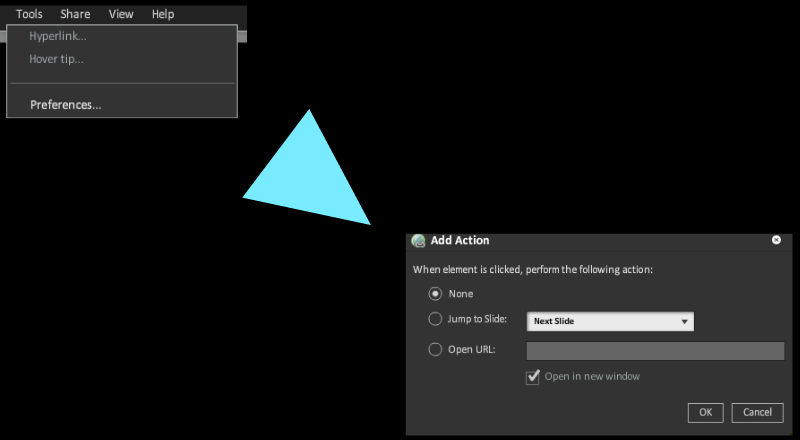Click the arrow on the slide dropdown
This screenshot has height=440, width=800.
pyautogui.click(x=684, y=321)
